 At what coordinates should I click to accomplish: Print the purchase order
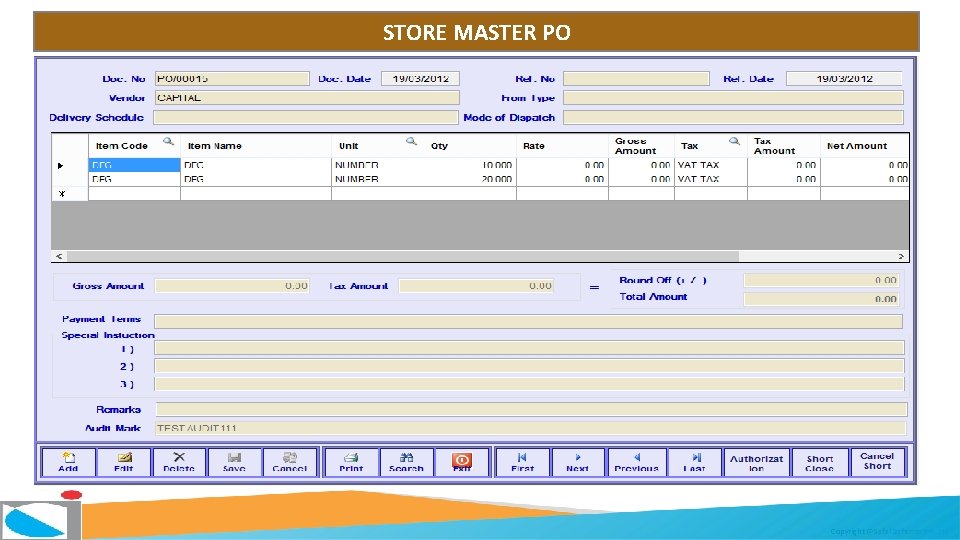pyautogui.click(x=351, y=462)
